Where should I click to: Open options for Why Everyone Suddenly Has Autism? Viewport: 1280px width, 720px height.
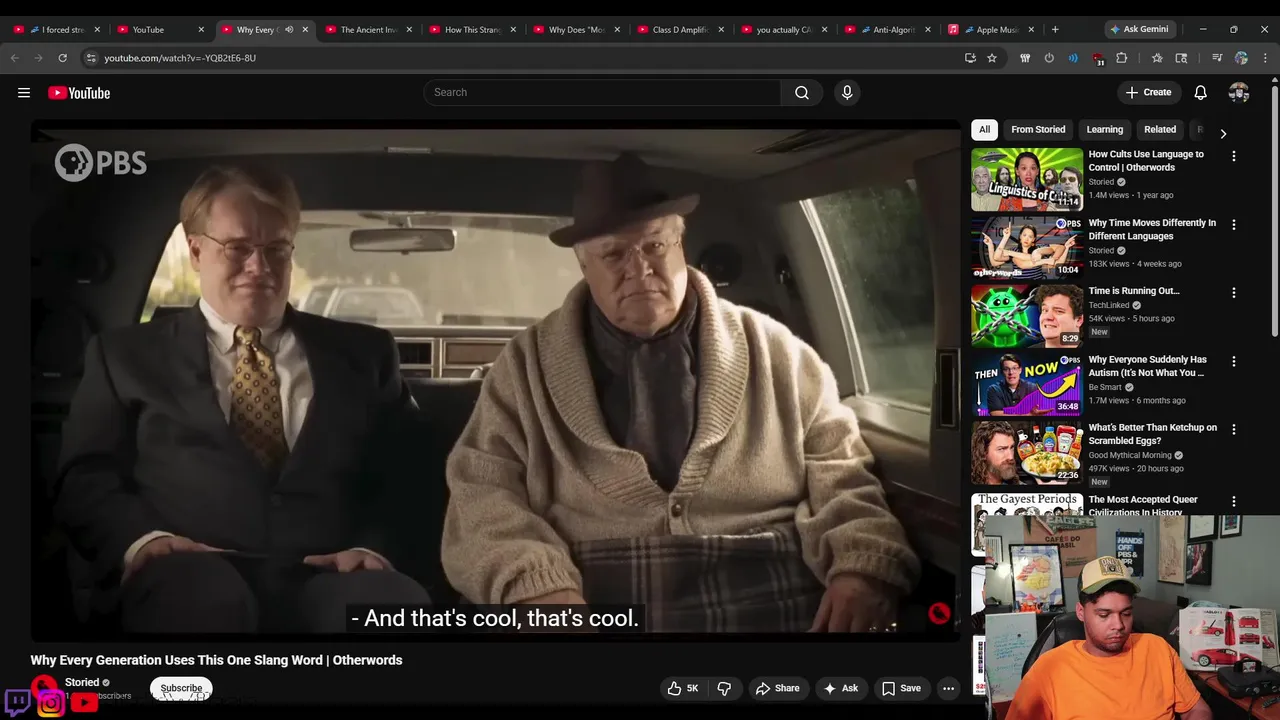point(1234,361)
